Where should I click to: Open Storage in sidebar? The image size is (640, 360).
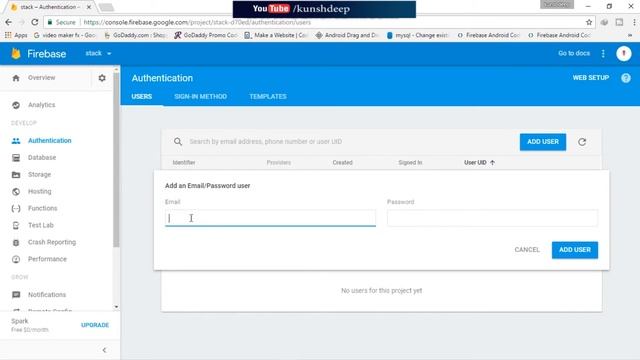[40, 175]
